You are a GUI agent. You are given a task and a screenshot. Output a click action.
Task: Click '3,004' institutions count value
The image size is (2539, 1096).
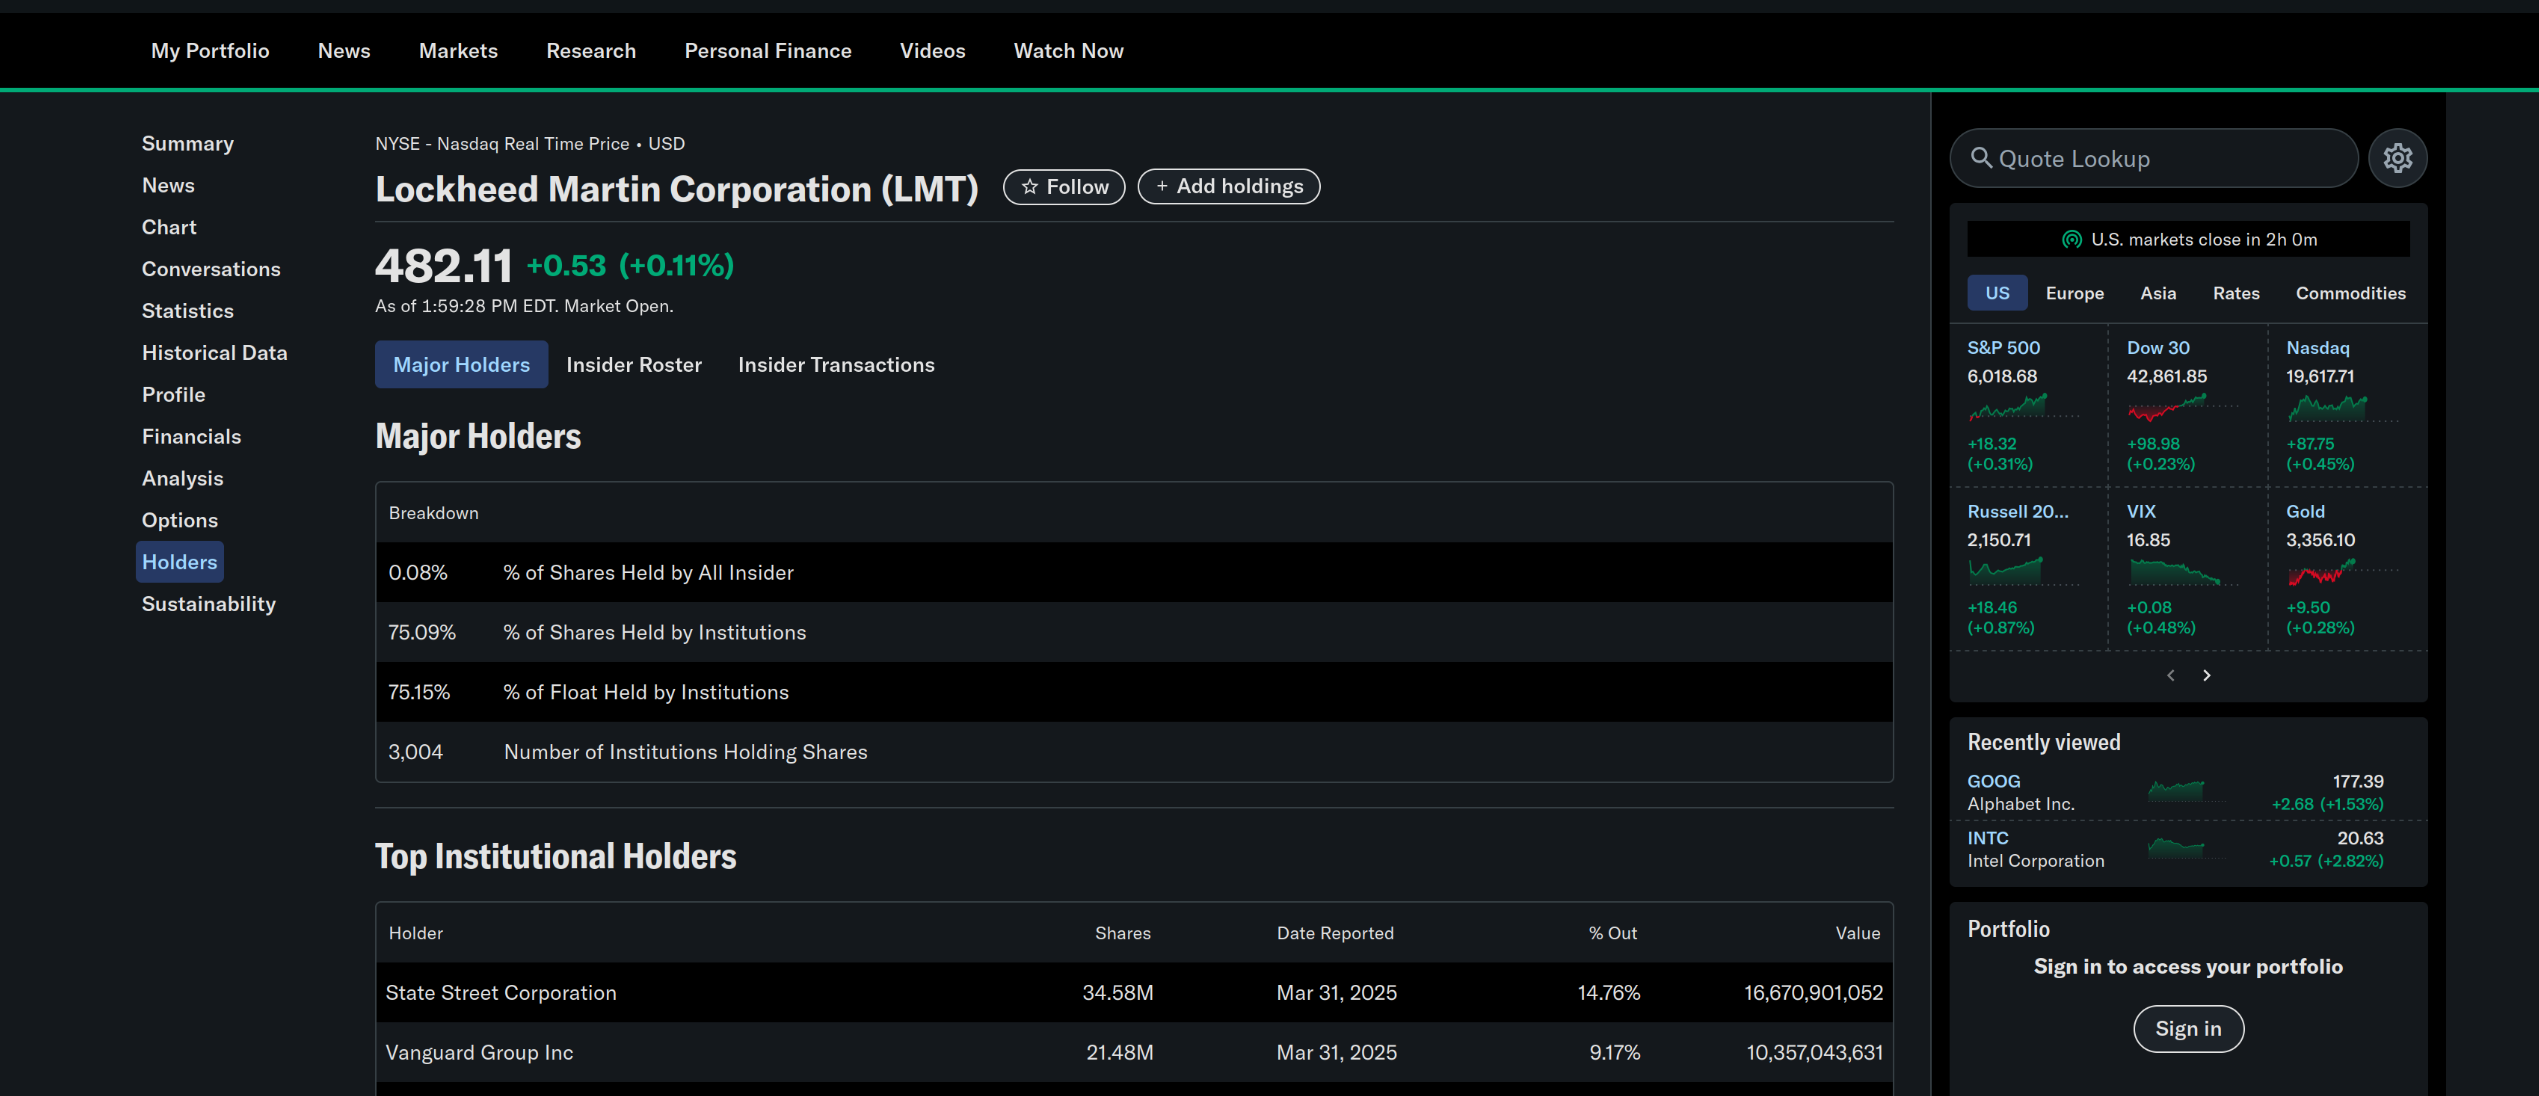(415, 753)
